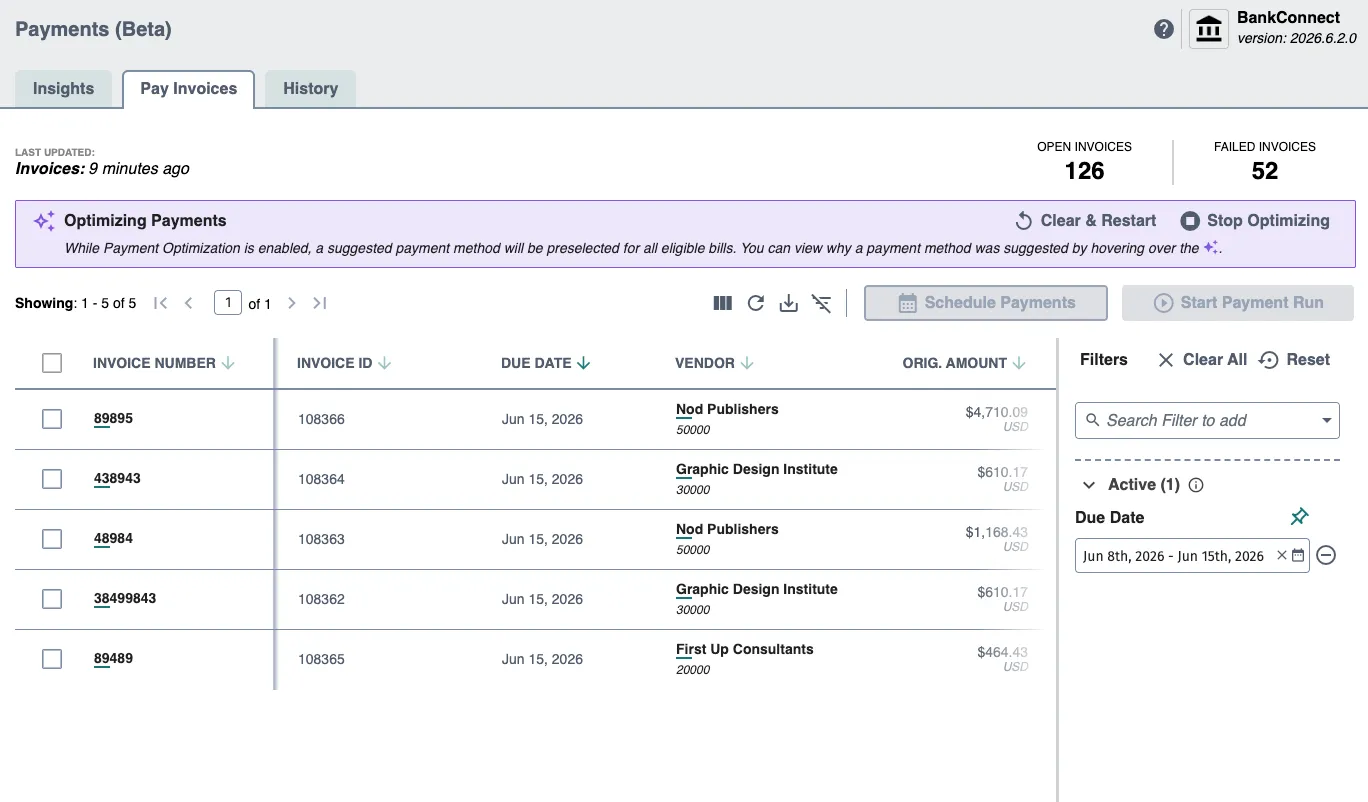Go to first page arrow
Viewport: 1368px width, 802px height.
160,303
